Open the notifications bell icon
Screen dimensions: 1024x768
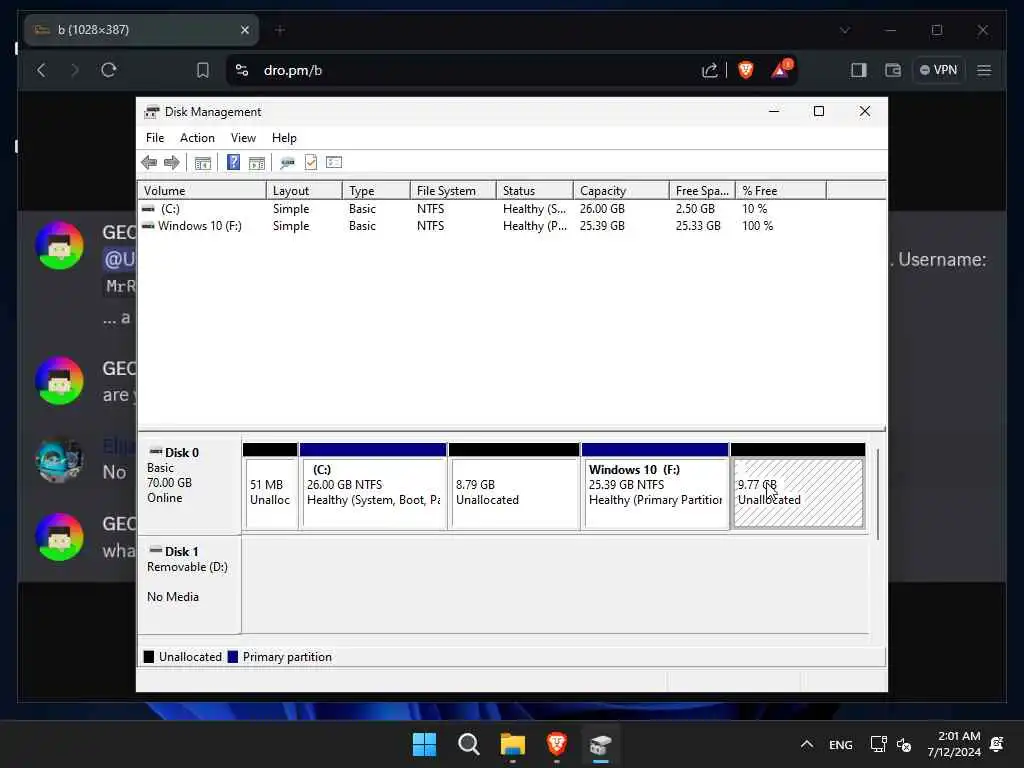(x=997, y=744)
